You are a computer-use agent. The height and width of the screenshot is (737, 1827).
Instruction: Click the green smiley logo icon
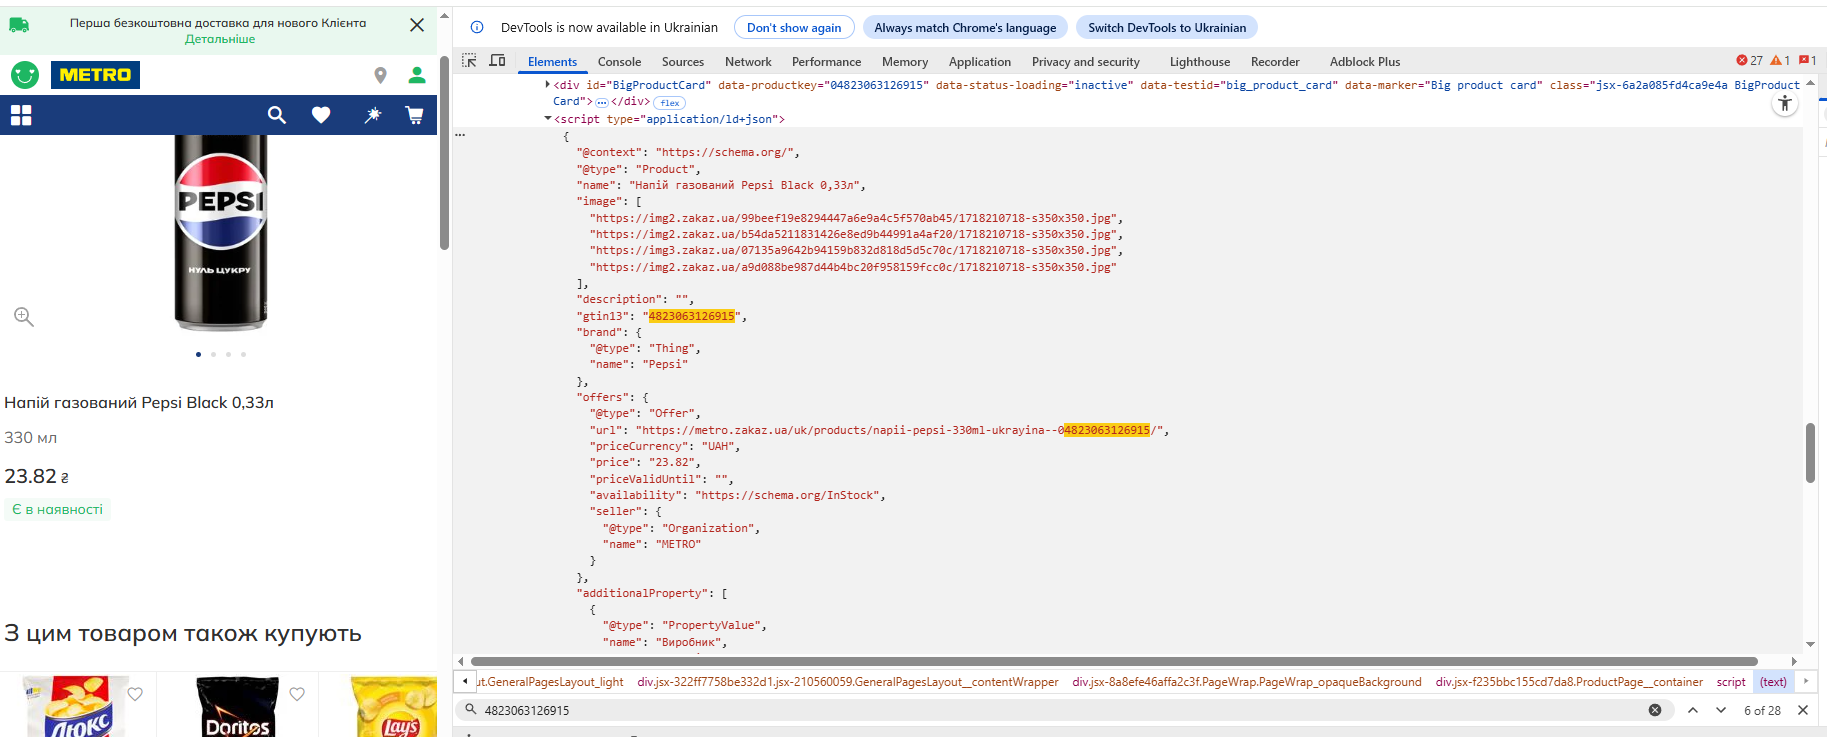(25, 75)
